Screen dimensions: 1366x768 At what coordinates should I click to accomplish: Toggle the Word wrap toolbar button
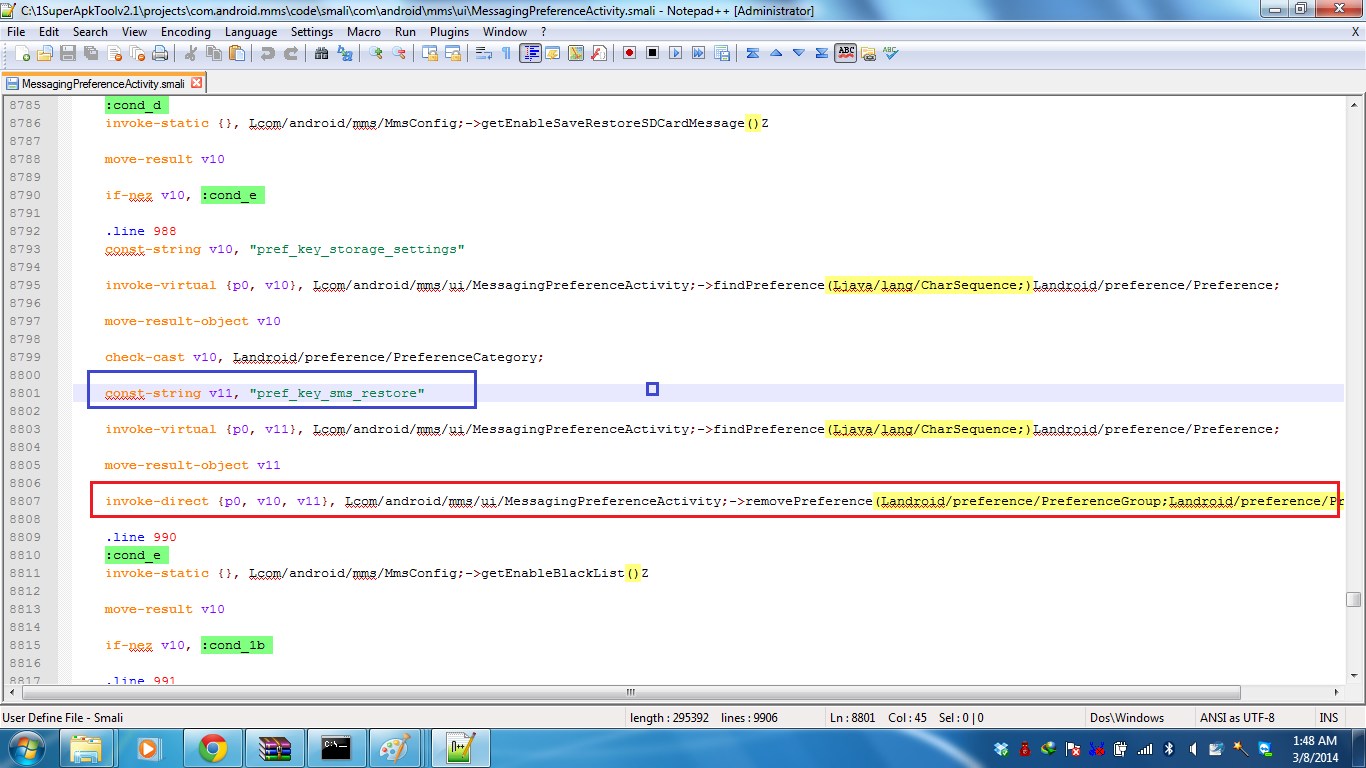pyautogui.click(x=483, y=53)
